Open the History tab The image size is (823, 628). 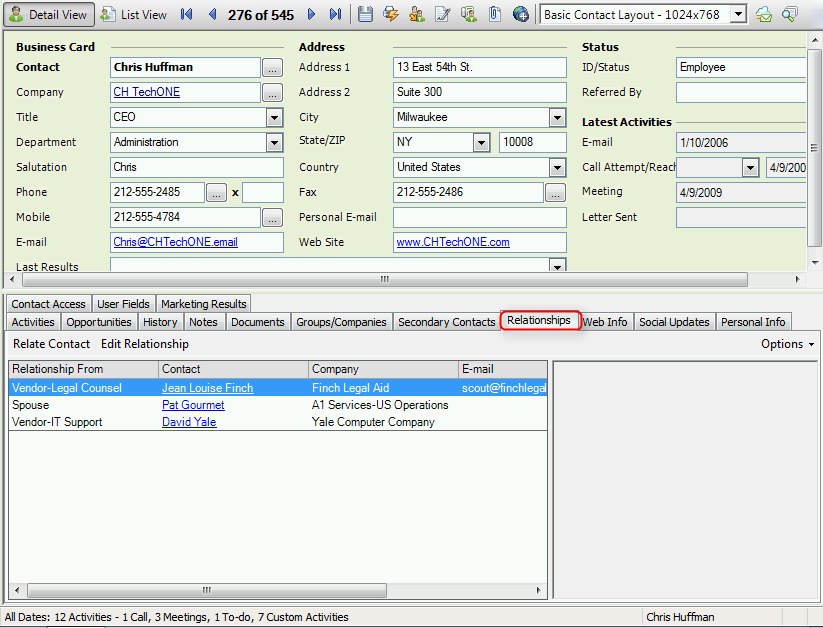click(160, 322)
